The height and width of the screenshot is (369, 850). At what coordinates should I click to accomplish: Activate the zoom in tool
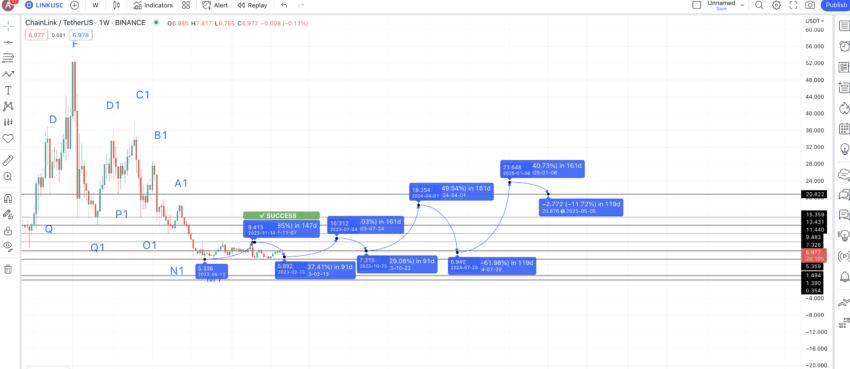[x=8, y=177]
